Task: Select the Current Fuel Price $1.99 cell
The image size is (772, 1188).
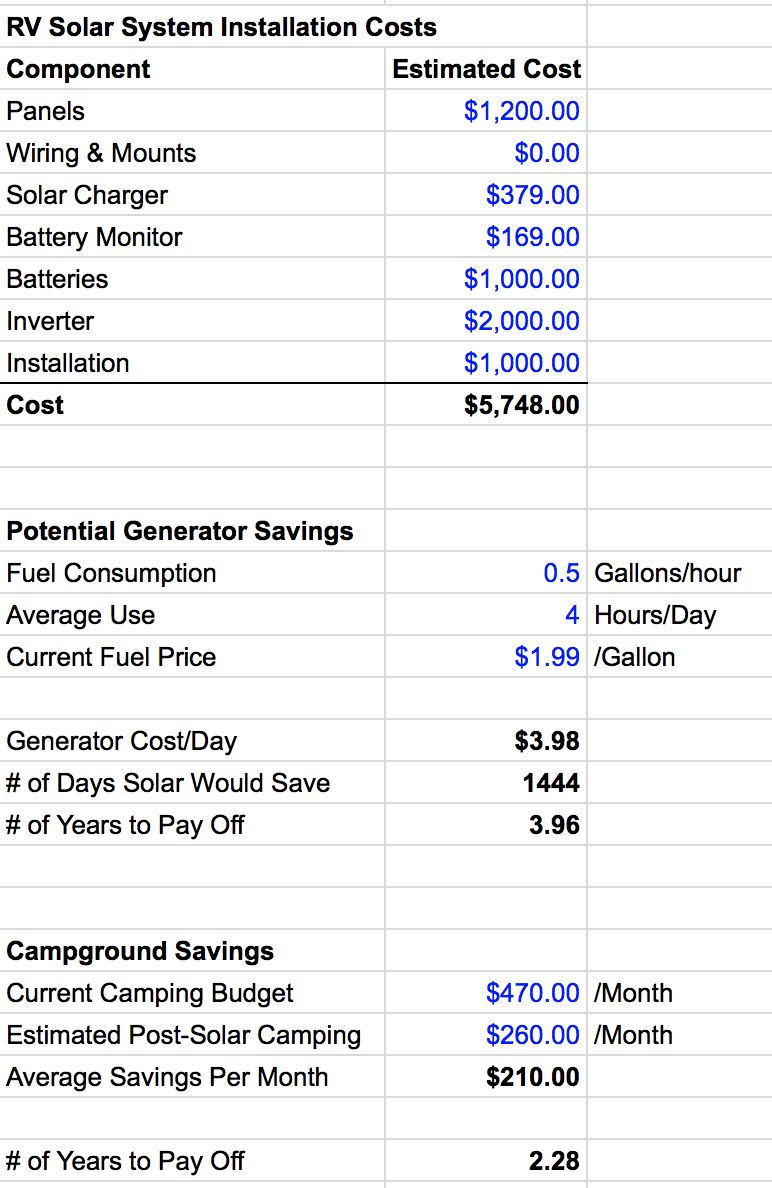Action: (x=546, y=657)
